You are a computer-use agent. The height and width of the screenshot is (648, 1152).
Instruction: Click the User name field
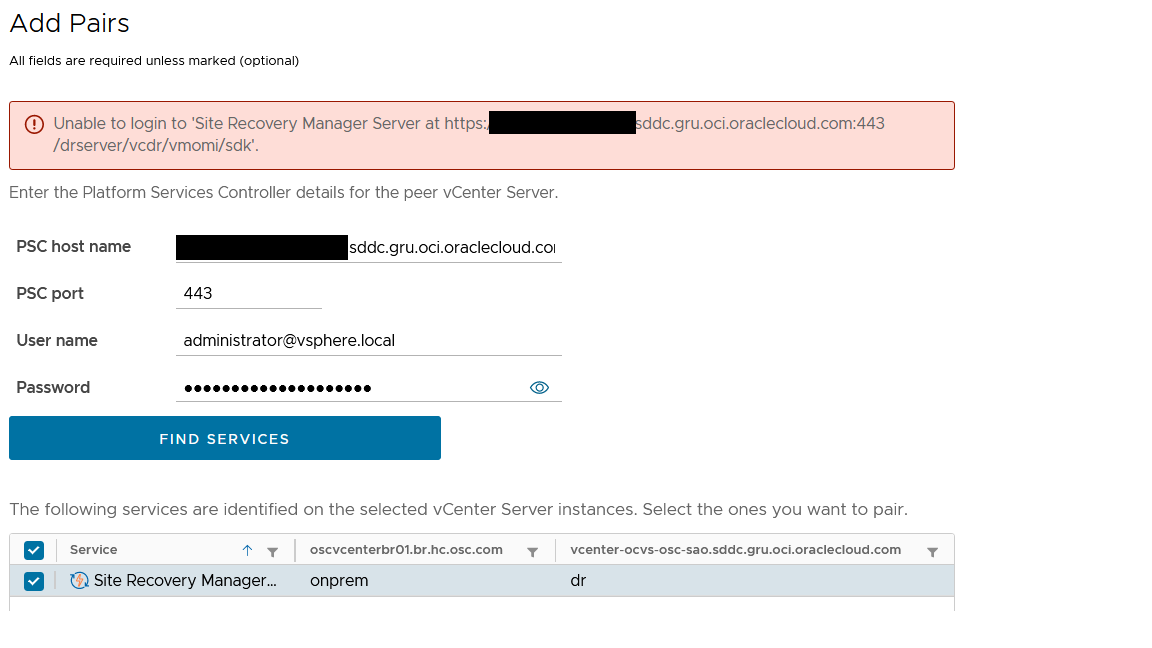[x=369, y=341]
